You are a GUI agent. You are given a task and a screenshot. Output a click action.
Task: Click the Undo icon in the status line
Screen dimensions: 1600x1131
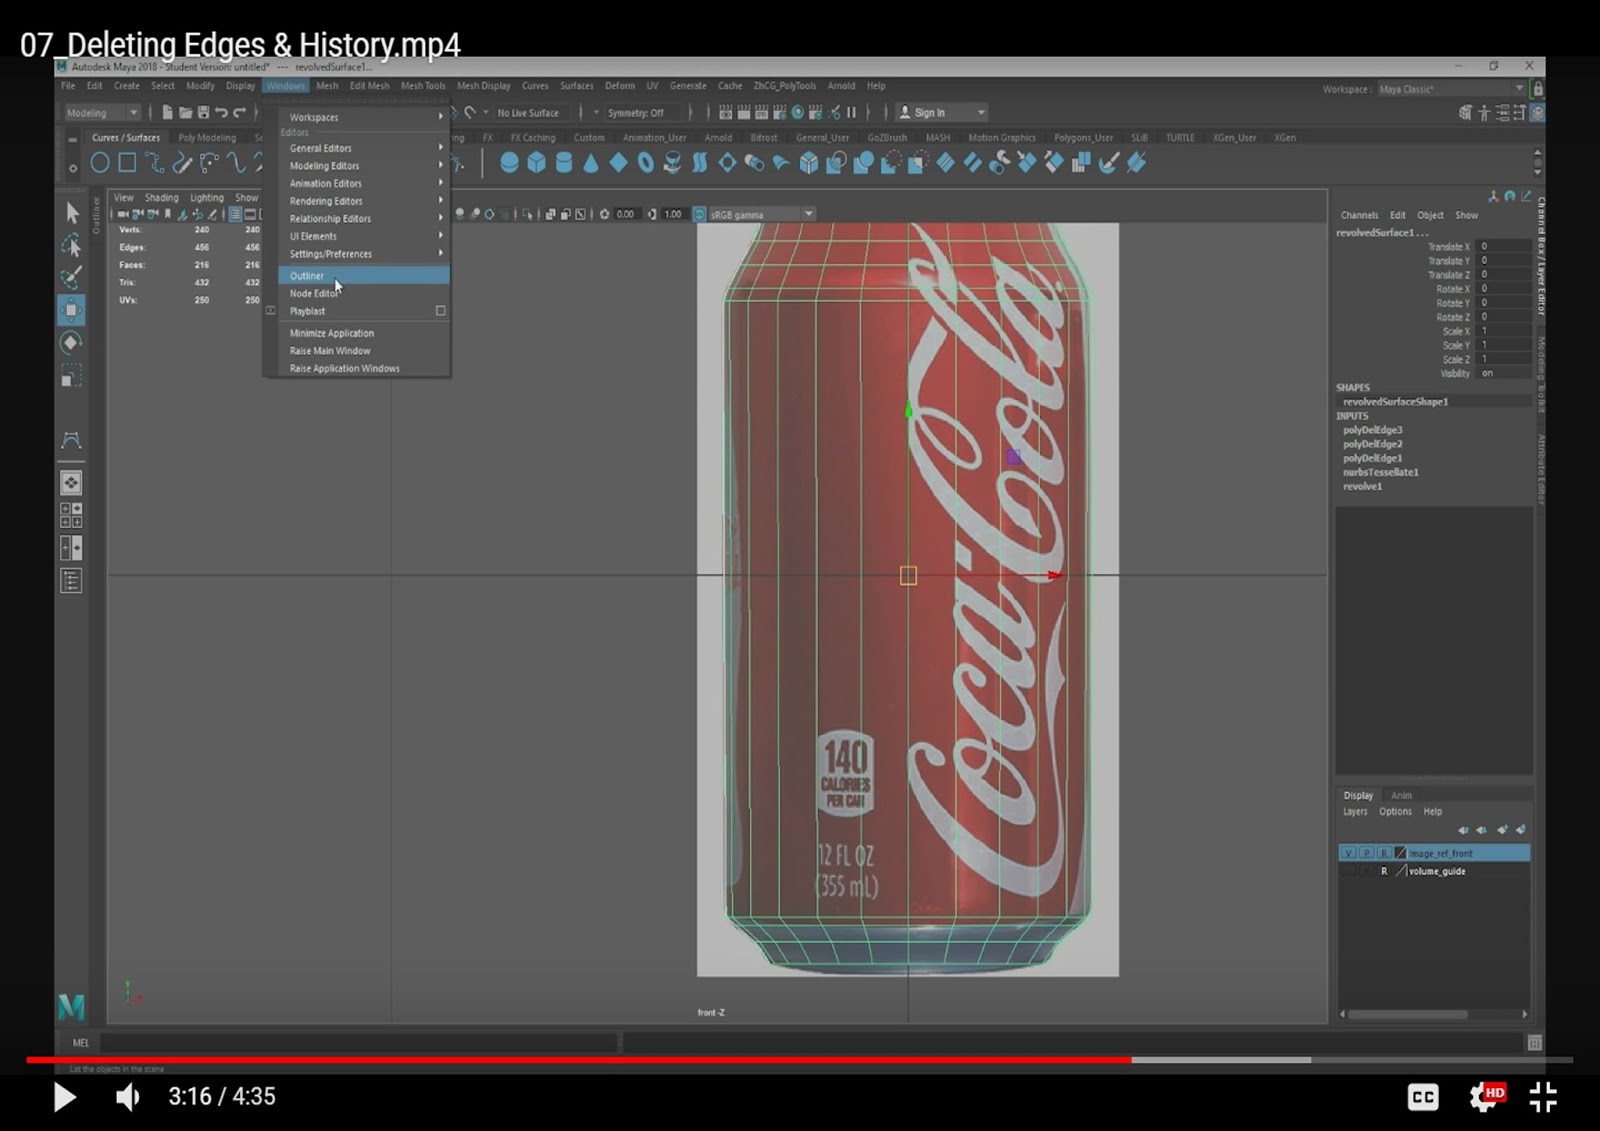tap(224, 112)
